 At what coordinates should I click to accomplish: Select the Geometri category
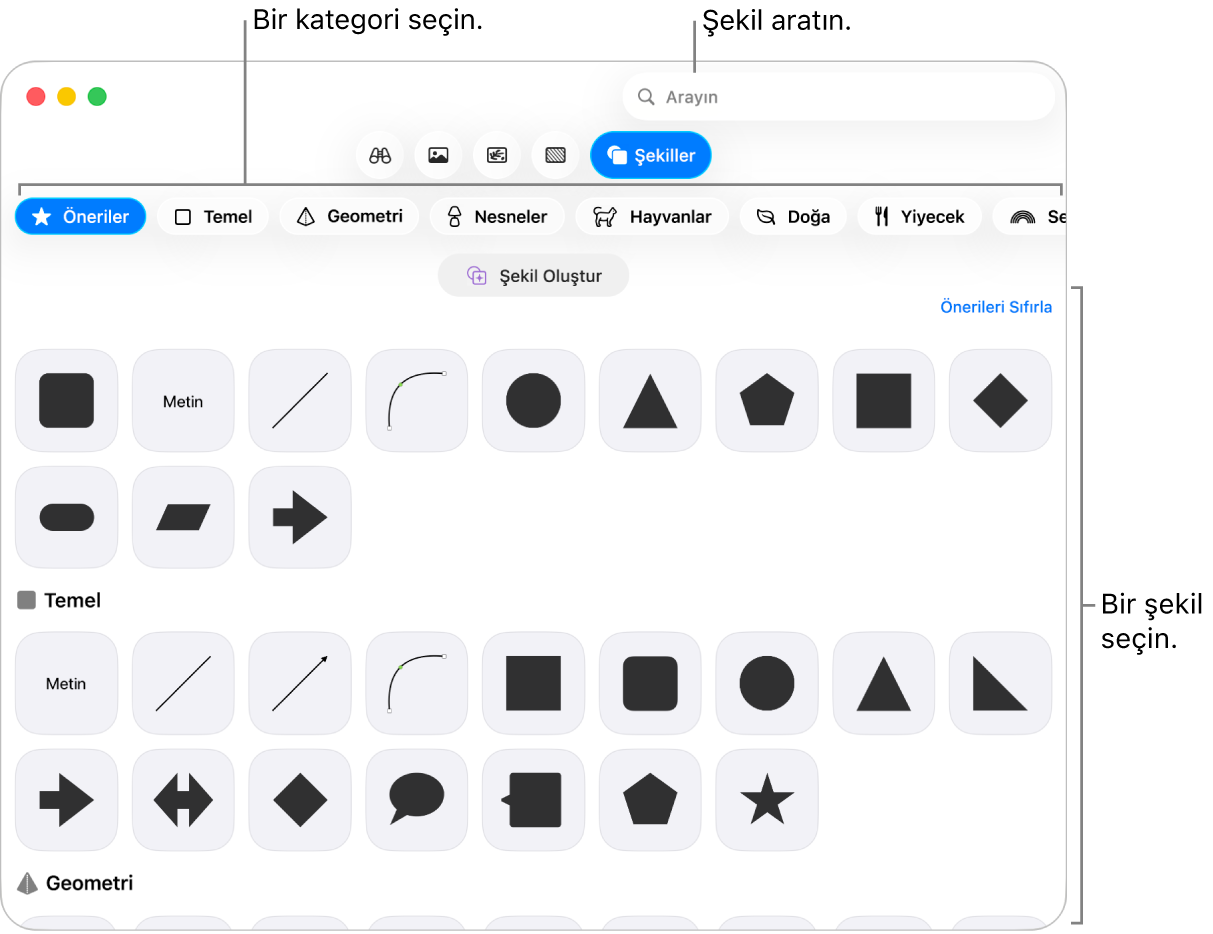point(349,216)
